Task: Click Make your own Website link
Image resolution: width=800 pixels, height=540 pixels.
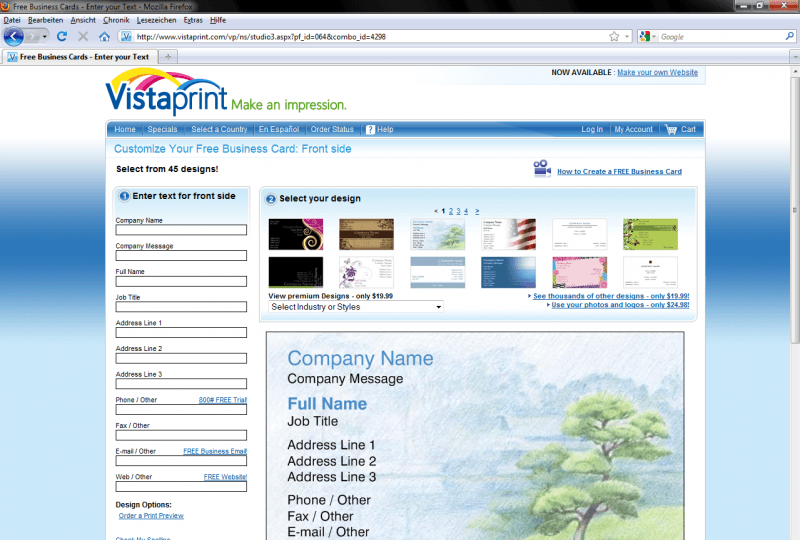Action: pos(657,72)
